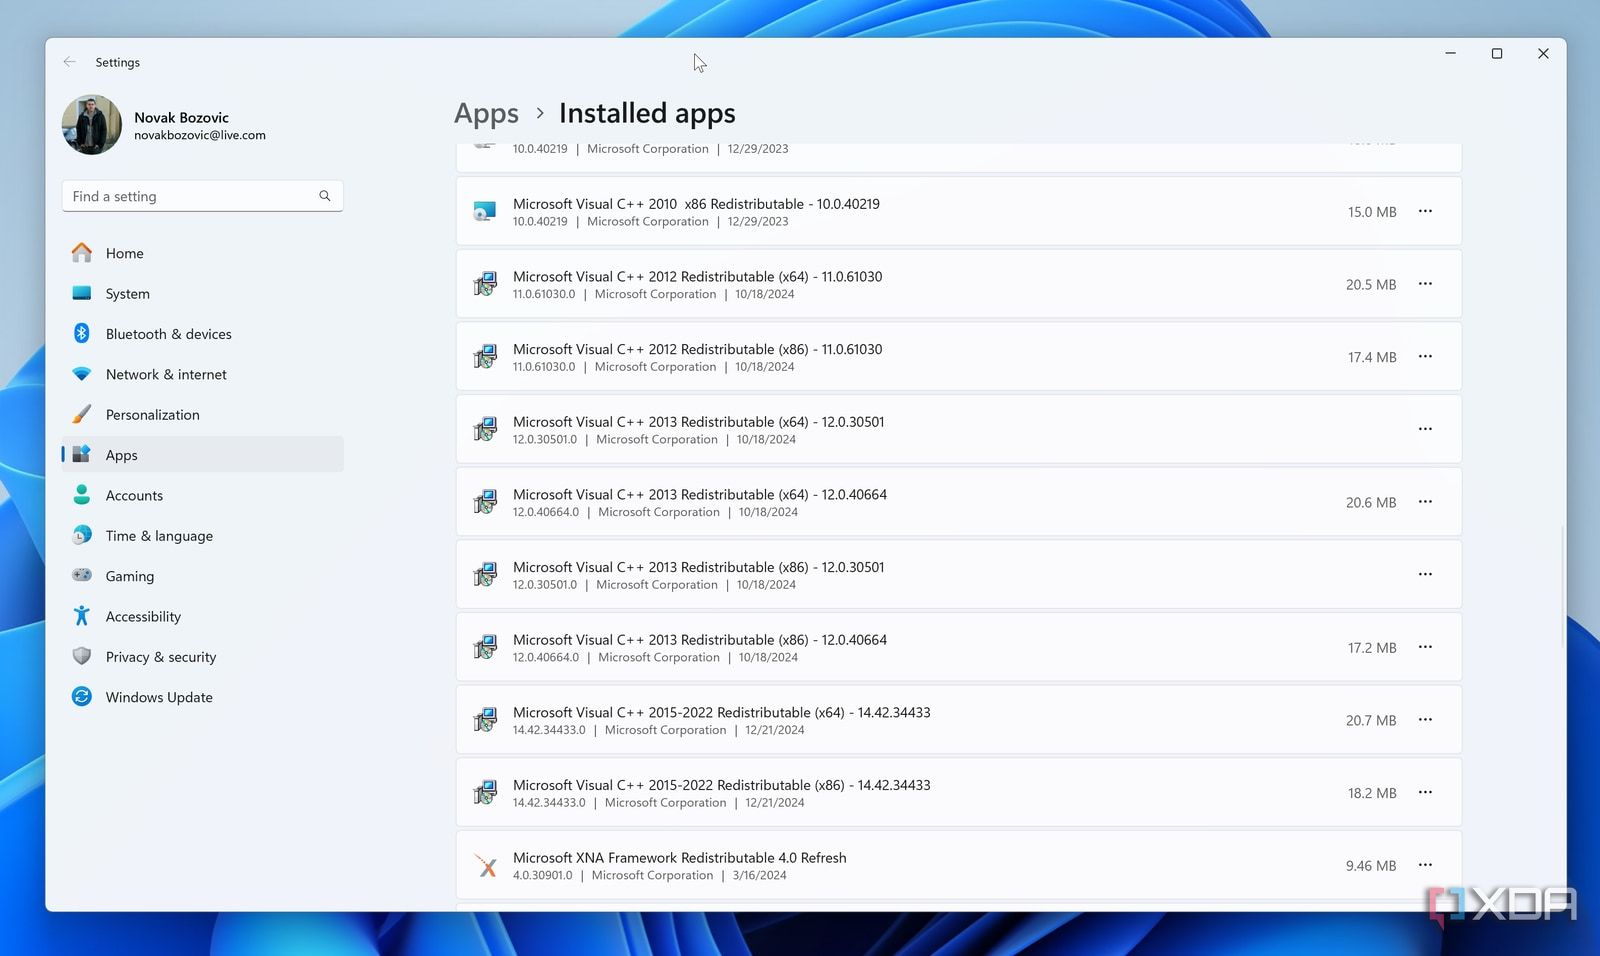Image resolution: width=1600 pixels, height=956 pixels.
Task: Open options for Visual C++ 2013 (x86) 12.0.30501
Action: 1425,574
